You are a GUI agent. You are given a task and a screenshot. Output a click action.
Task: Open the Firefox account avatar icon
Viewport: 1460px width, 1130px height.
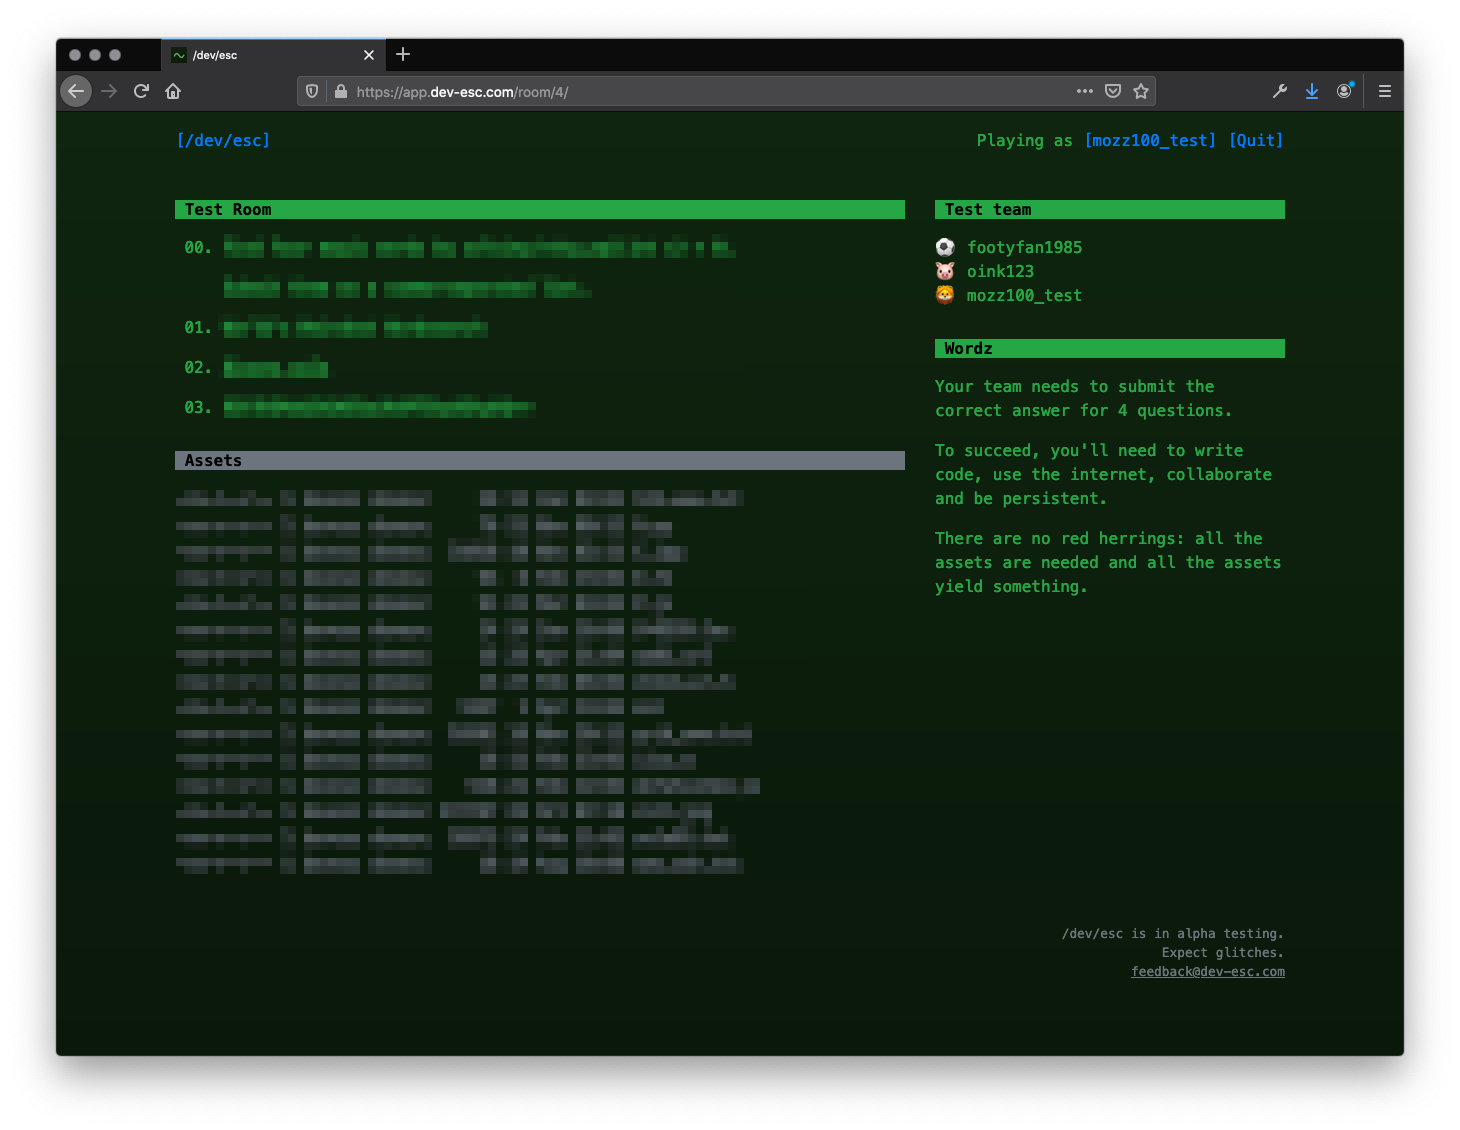click(1345, 91)
